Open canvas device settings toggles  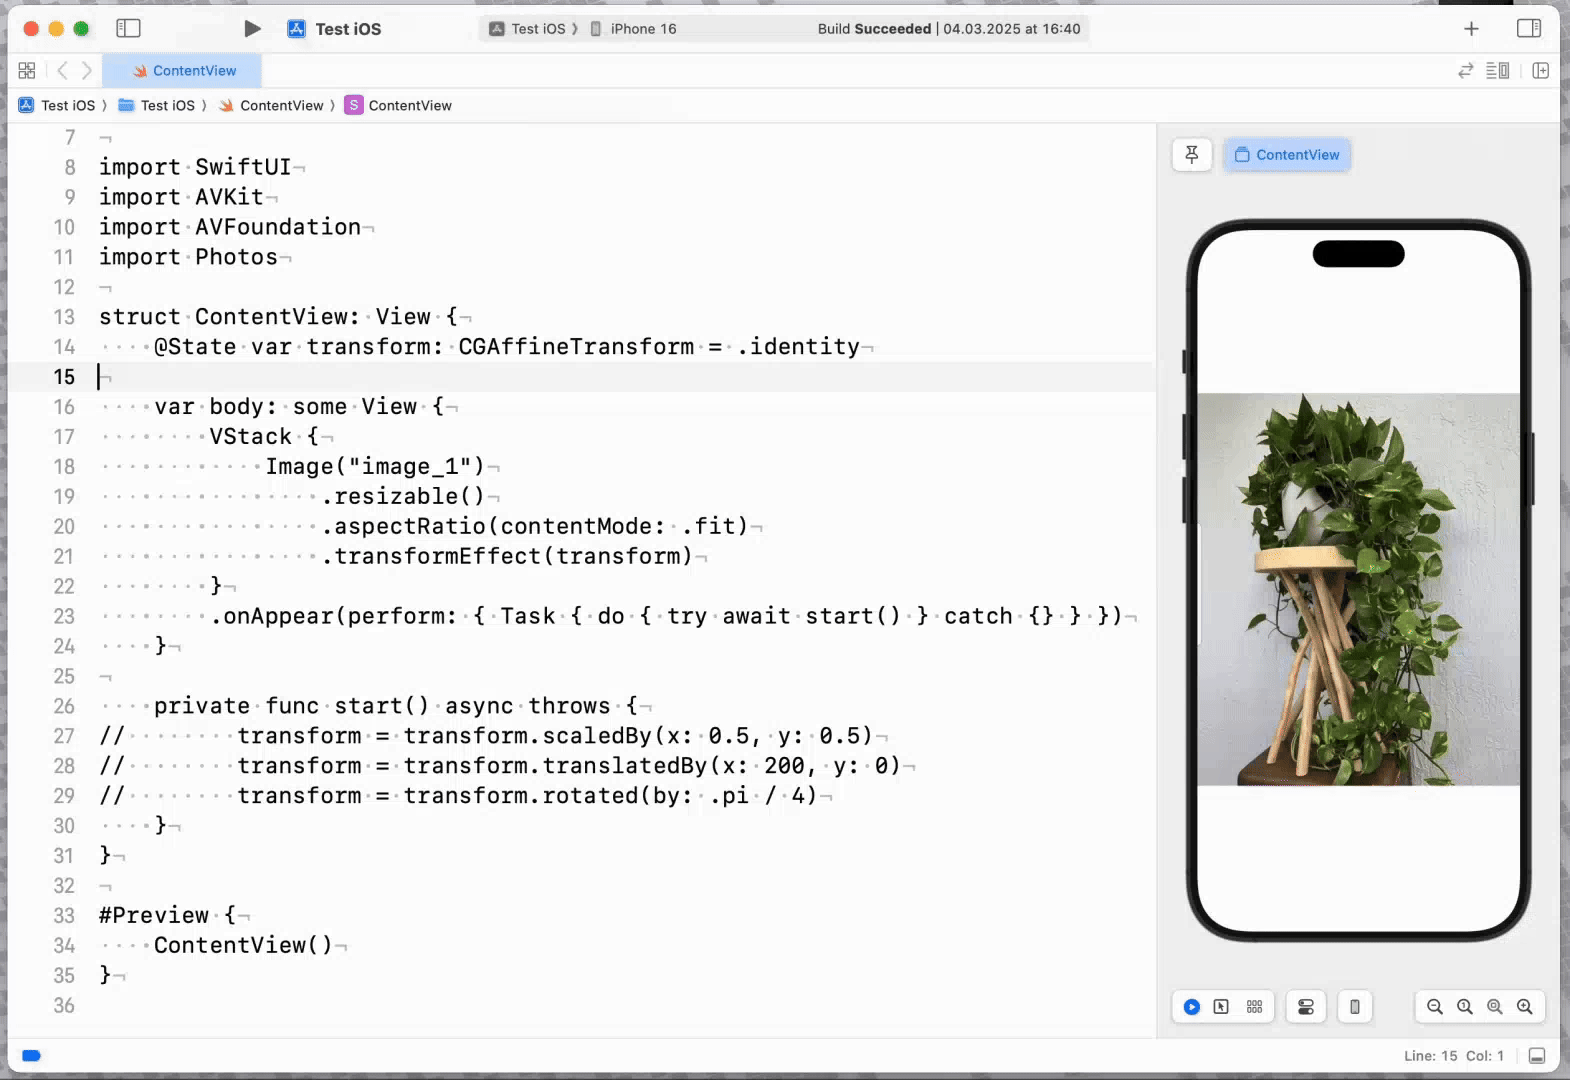pyautogui.click(x=1306, y=1007)
